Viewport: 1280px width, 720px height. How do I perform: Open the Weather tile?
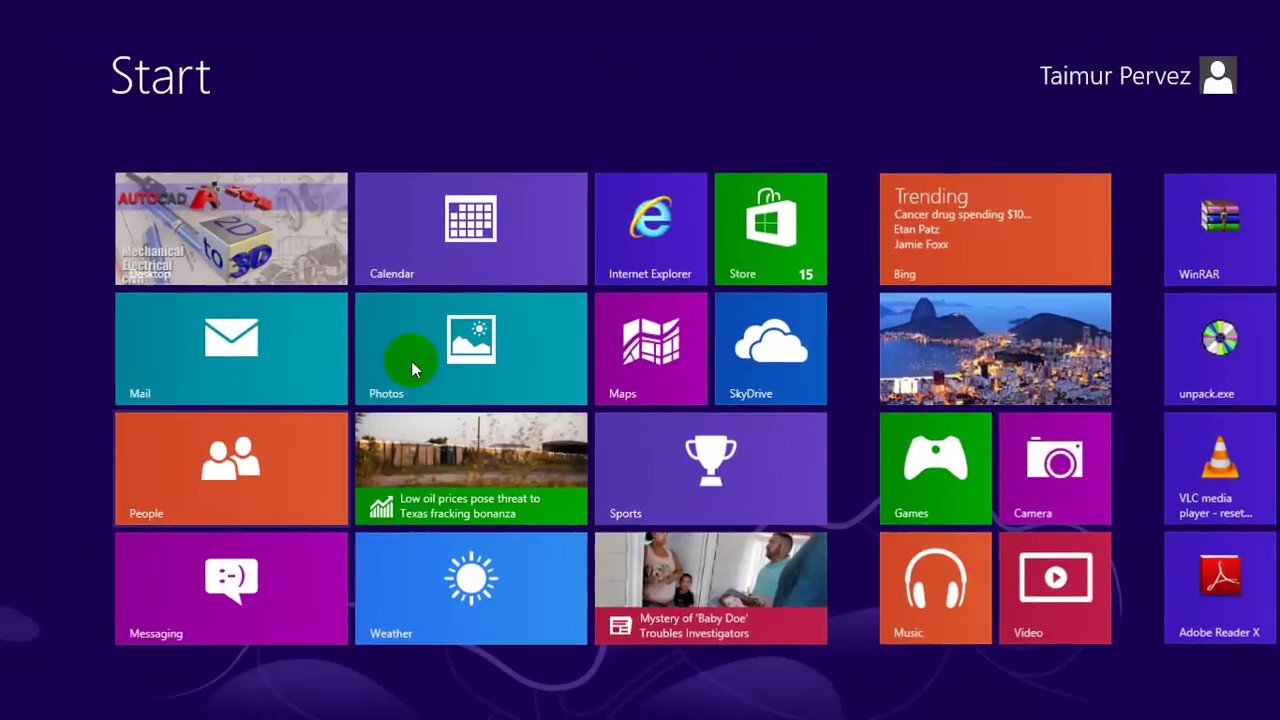pos(471,589)
